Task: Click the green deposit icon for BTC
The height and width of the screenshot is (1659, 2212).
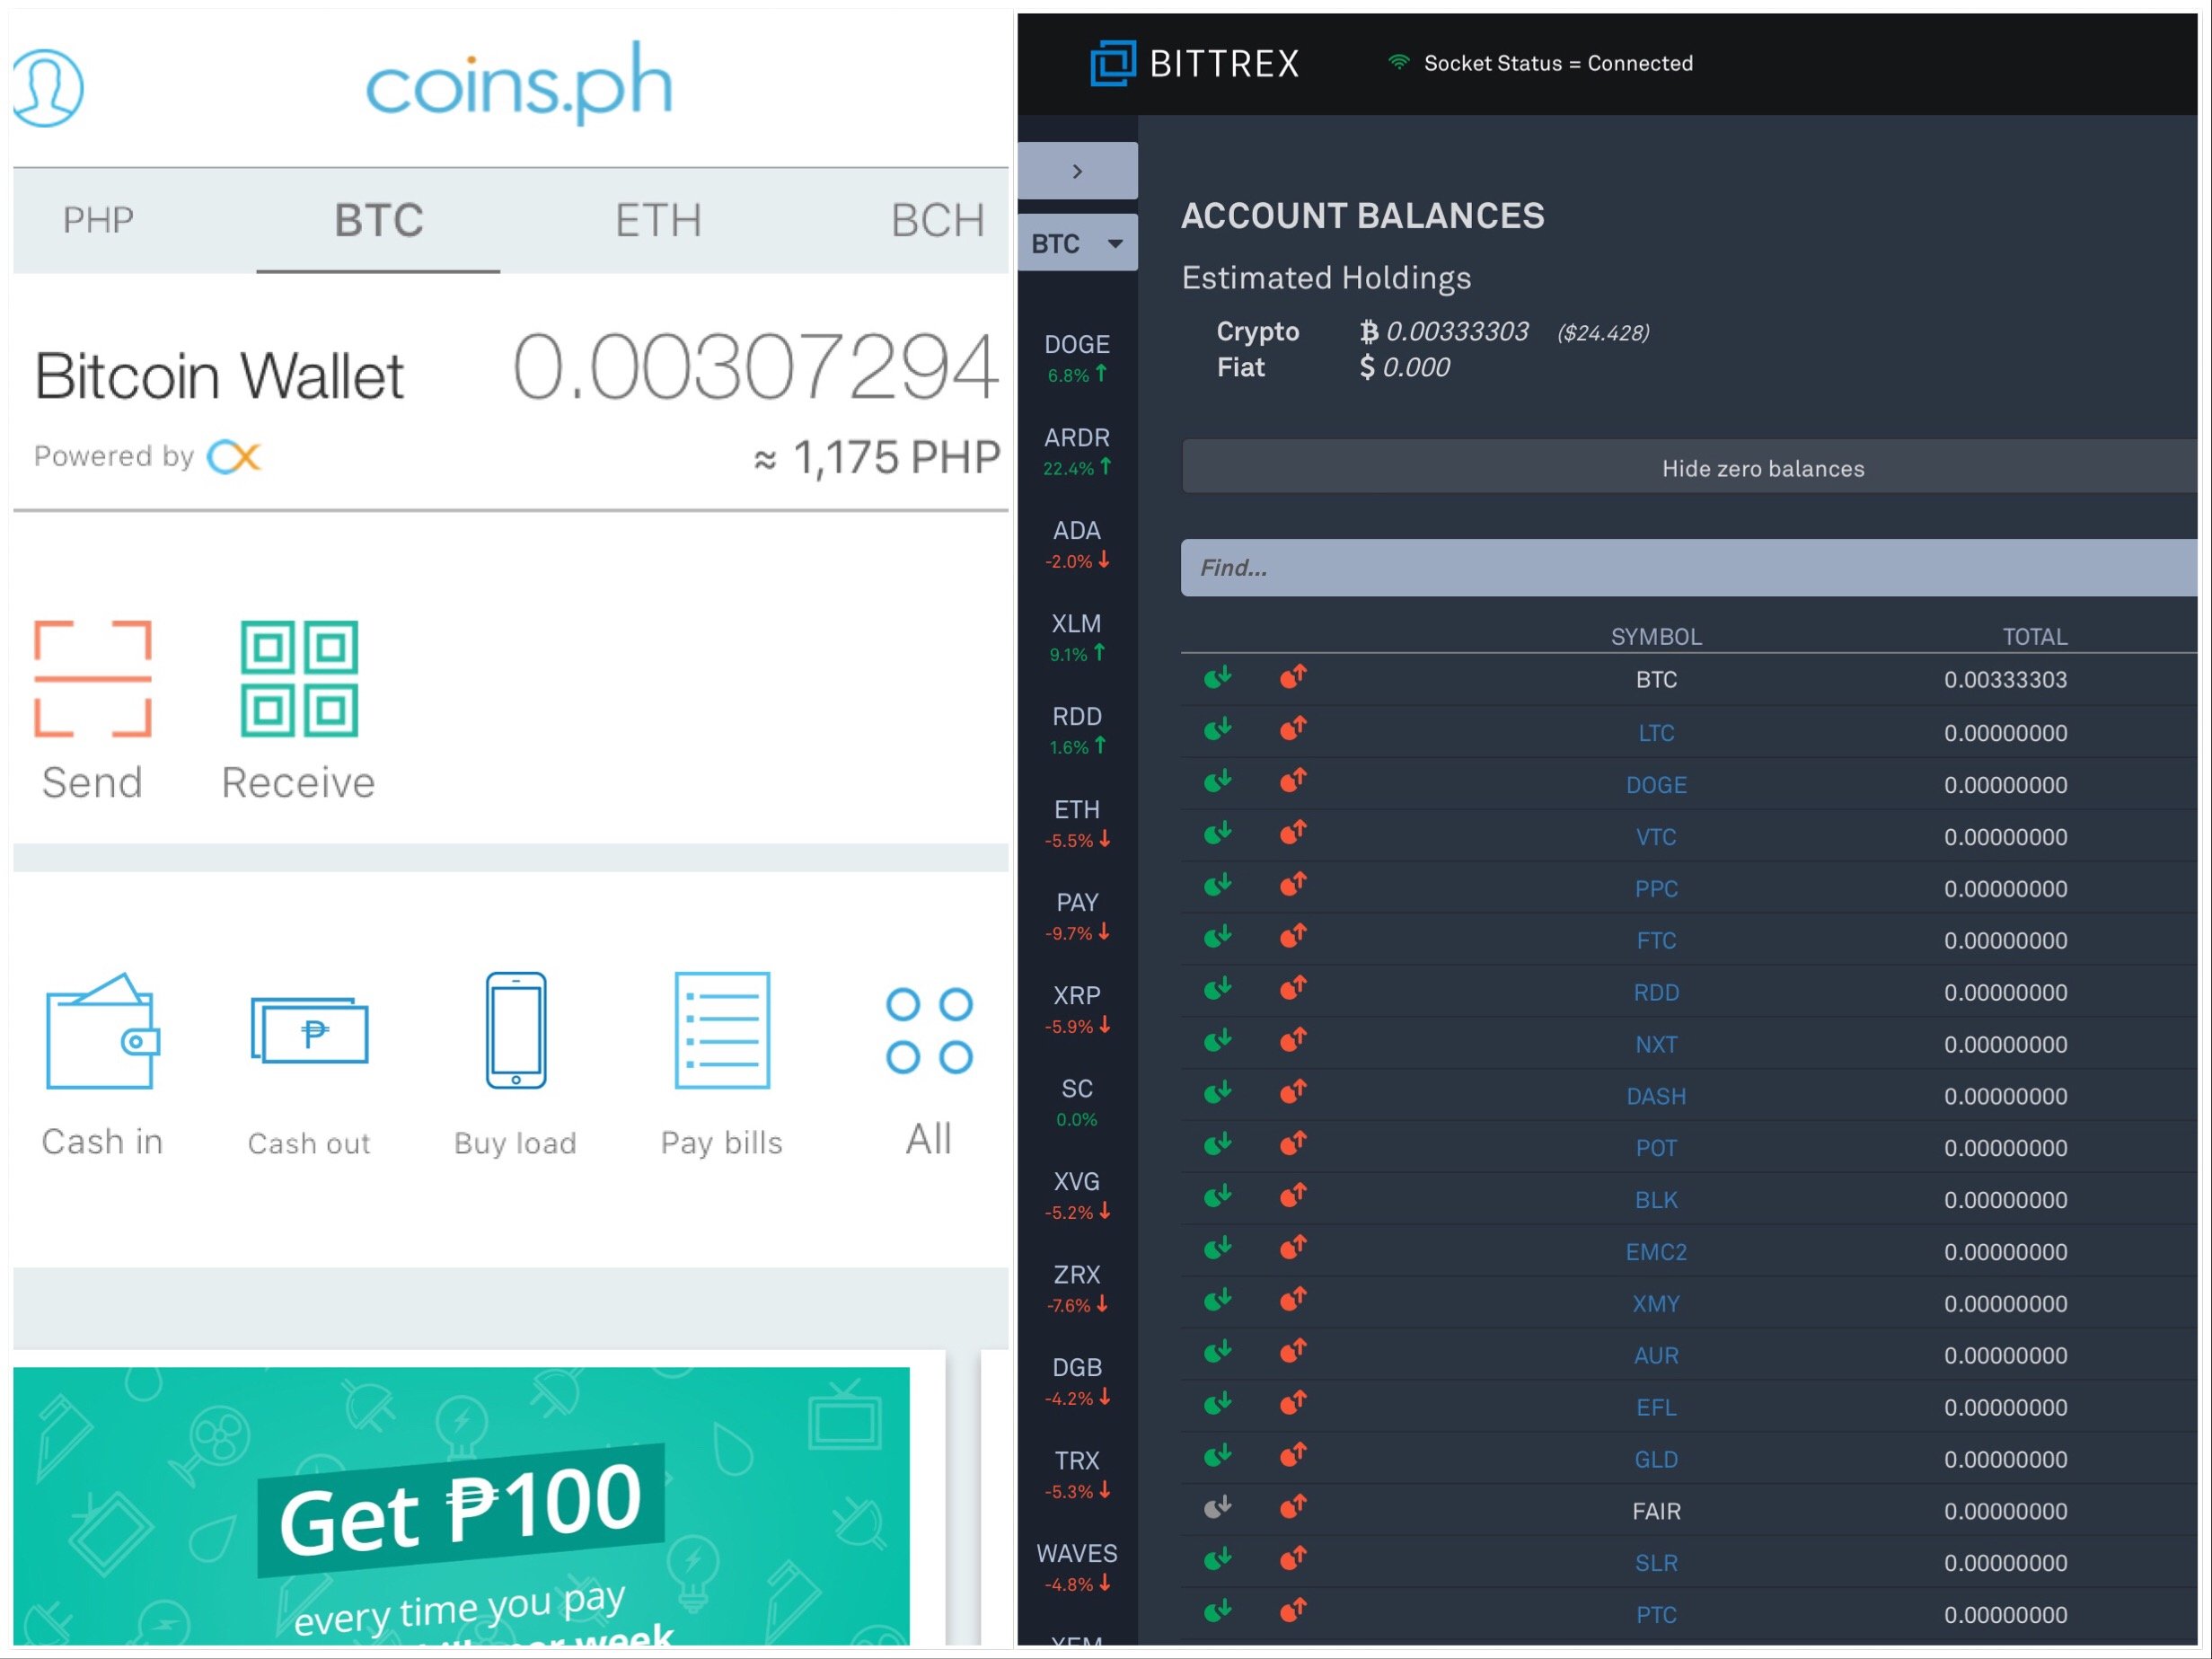Action: (1217, 678)
